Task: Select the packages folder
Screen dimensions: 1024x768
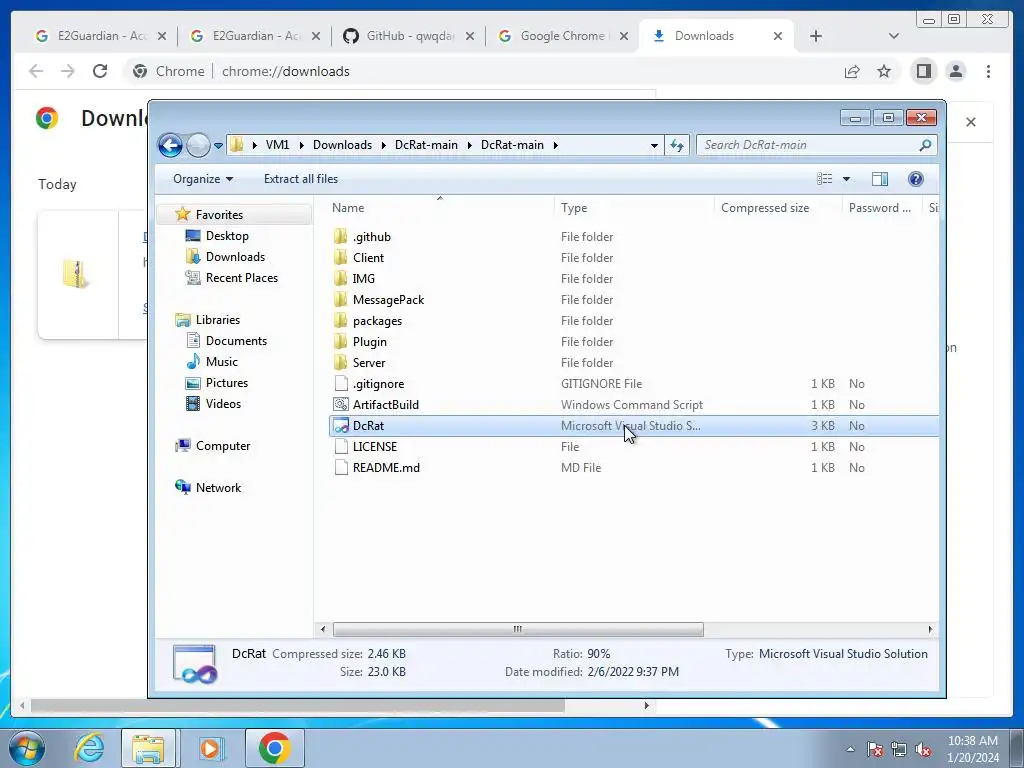Action: pos(377,321)
